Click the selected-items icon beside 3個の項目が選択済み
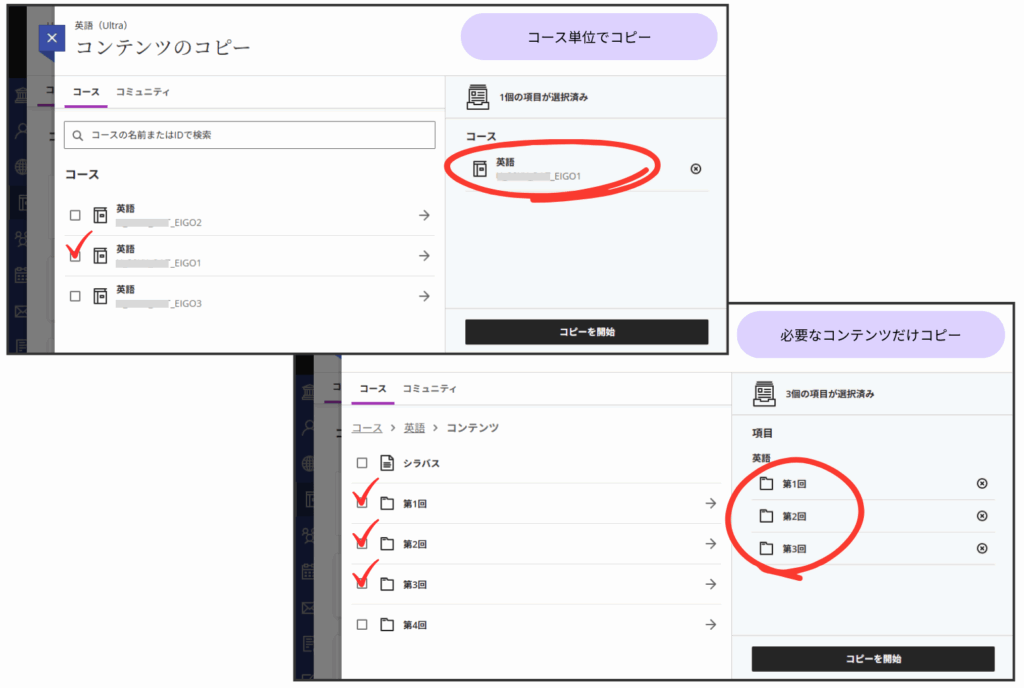Screen dimensions: 1024x688 pos(764,394)
